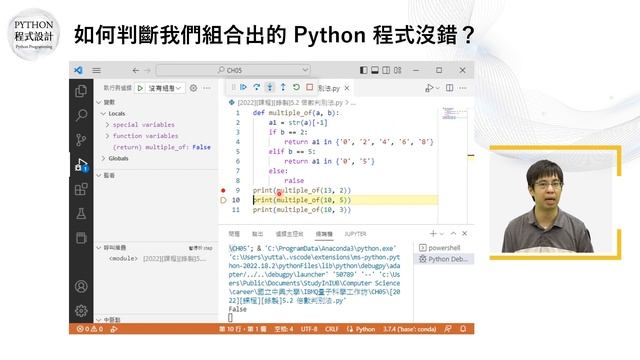Viewport: 640px width, 360px height.
Task: Open launch.json with the gear icon
Action: click(193, 88)
